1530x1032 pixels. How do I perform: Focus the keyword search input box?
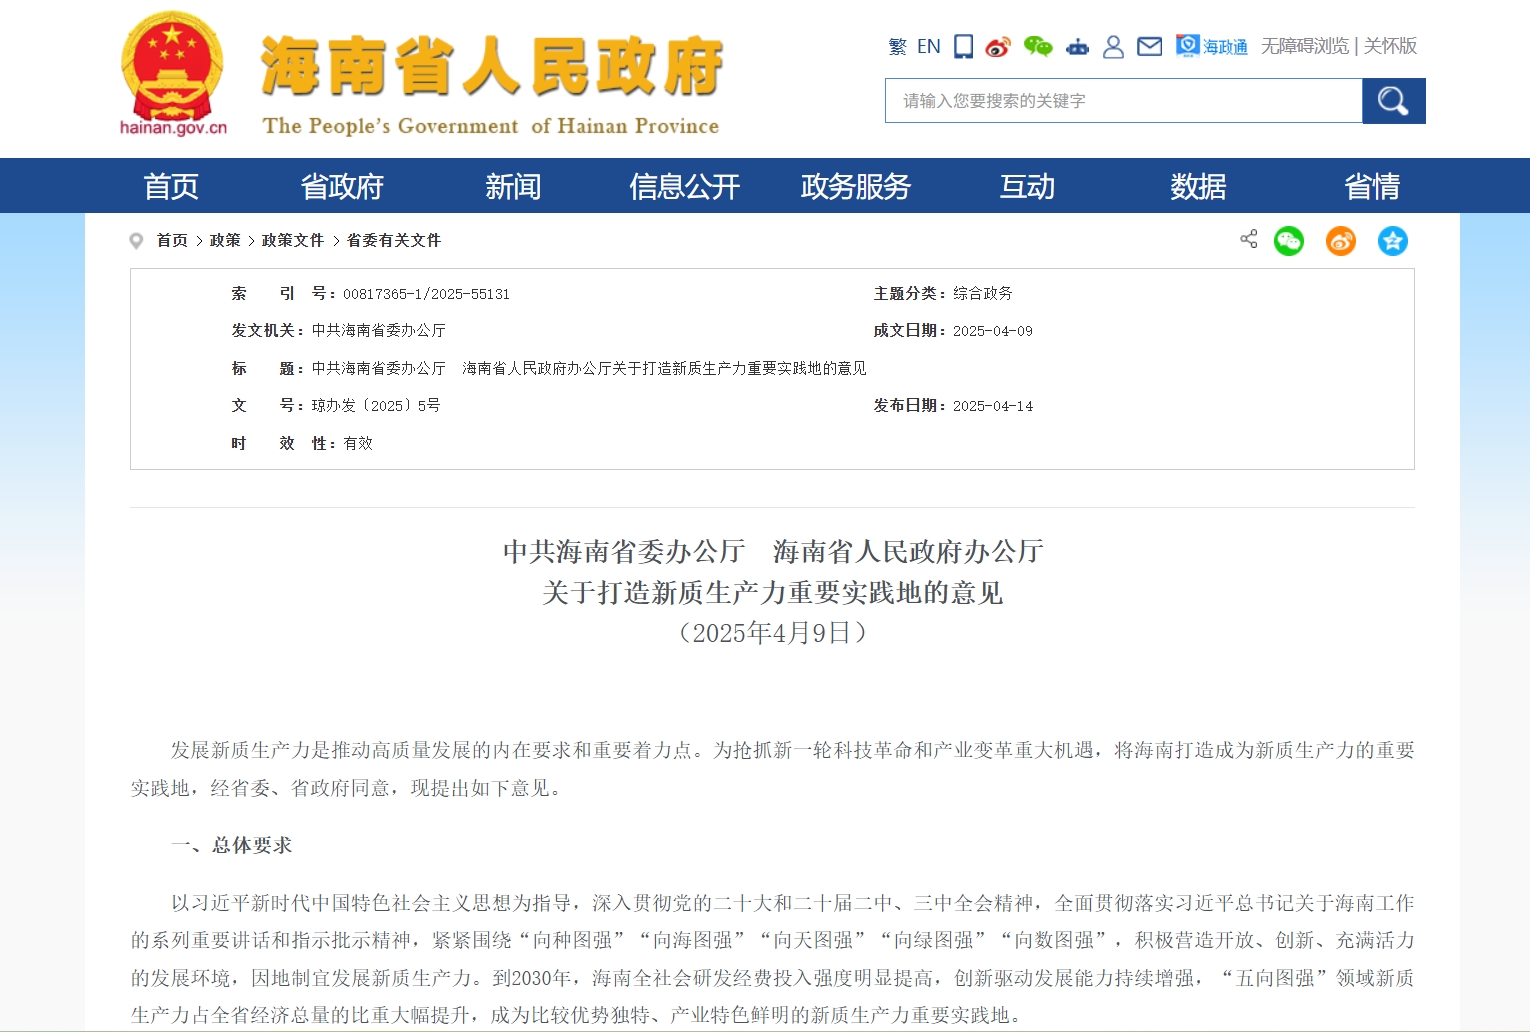pyautogui.click(x=1123, y=101)
